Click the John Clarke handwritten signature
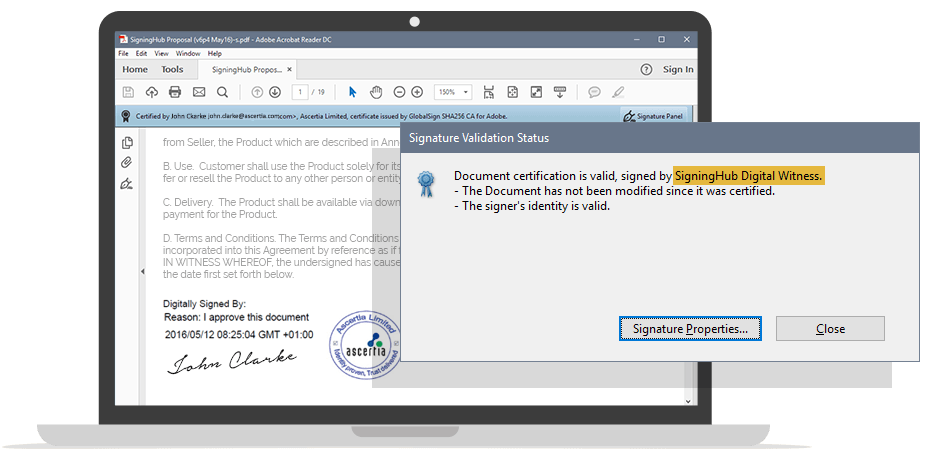Screen dimensions: 927x470 click(x=231, y=360)
